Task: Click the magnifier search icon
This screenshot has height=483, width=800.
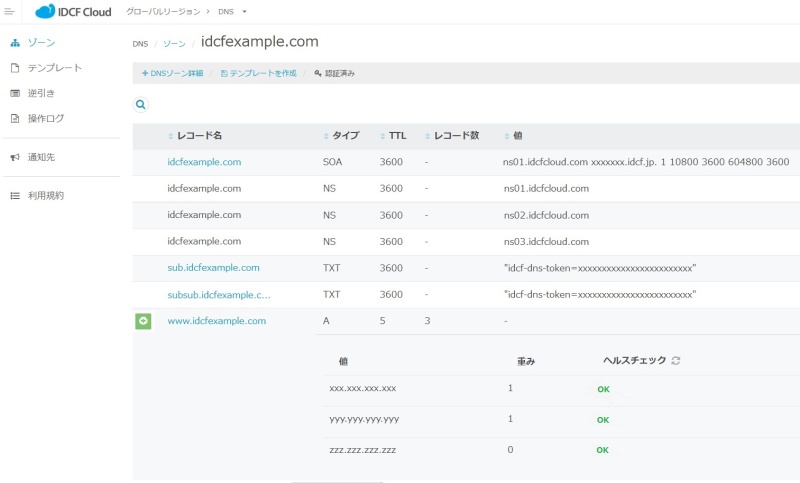Action: coord(141,104)
